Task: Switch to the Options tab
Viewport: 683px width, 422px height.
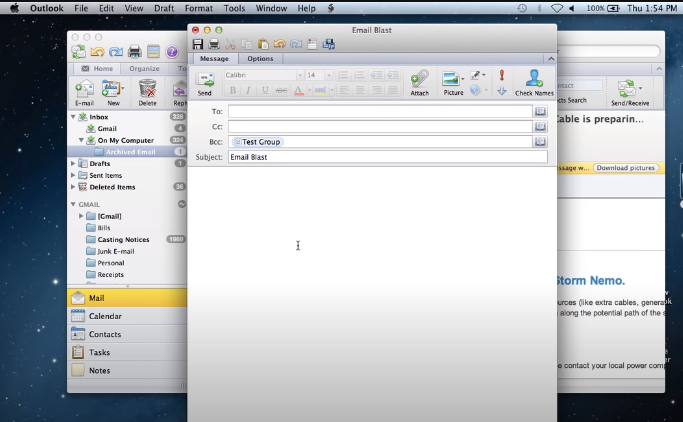Action: click(x=260, y=59)
